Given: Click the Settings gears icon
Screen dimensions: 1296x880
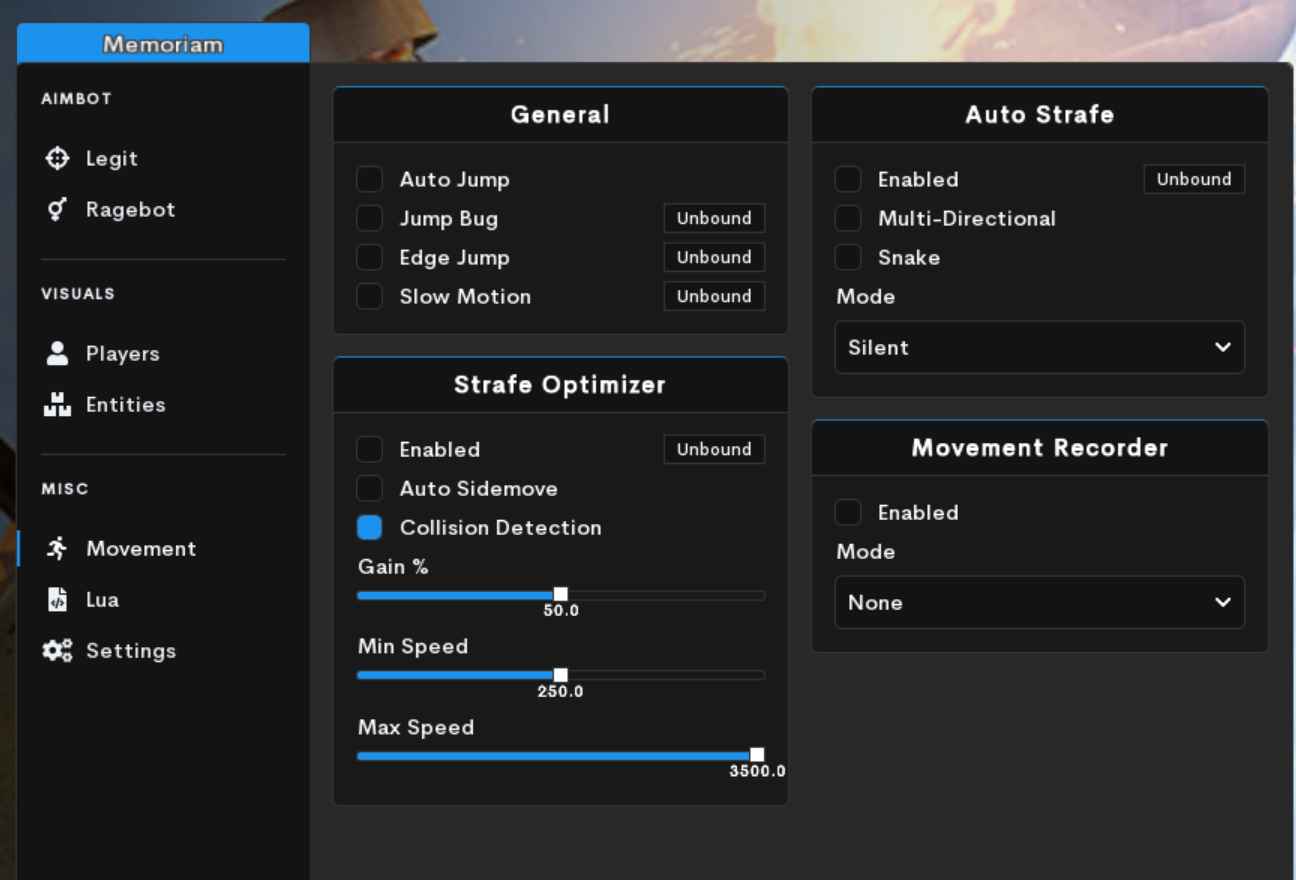Looking at the screenshot, I should click(x=57, y=650).
